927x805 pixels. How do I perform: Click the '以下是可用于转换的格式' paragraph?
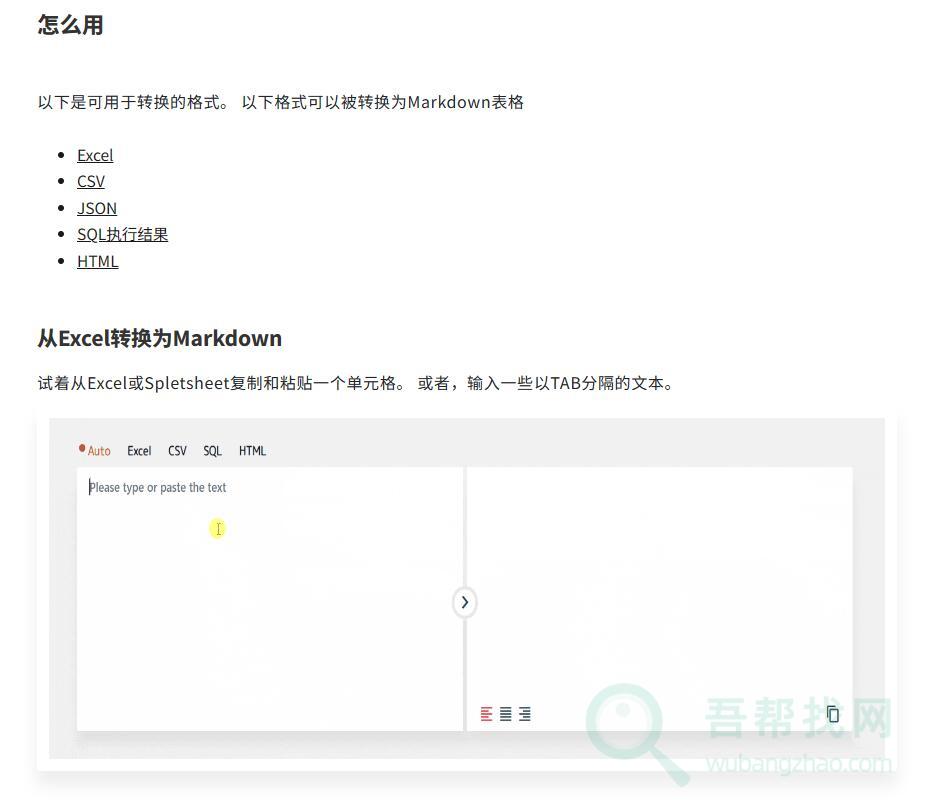280,102
